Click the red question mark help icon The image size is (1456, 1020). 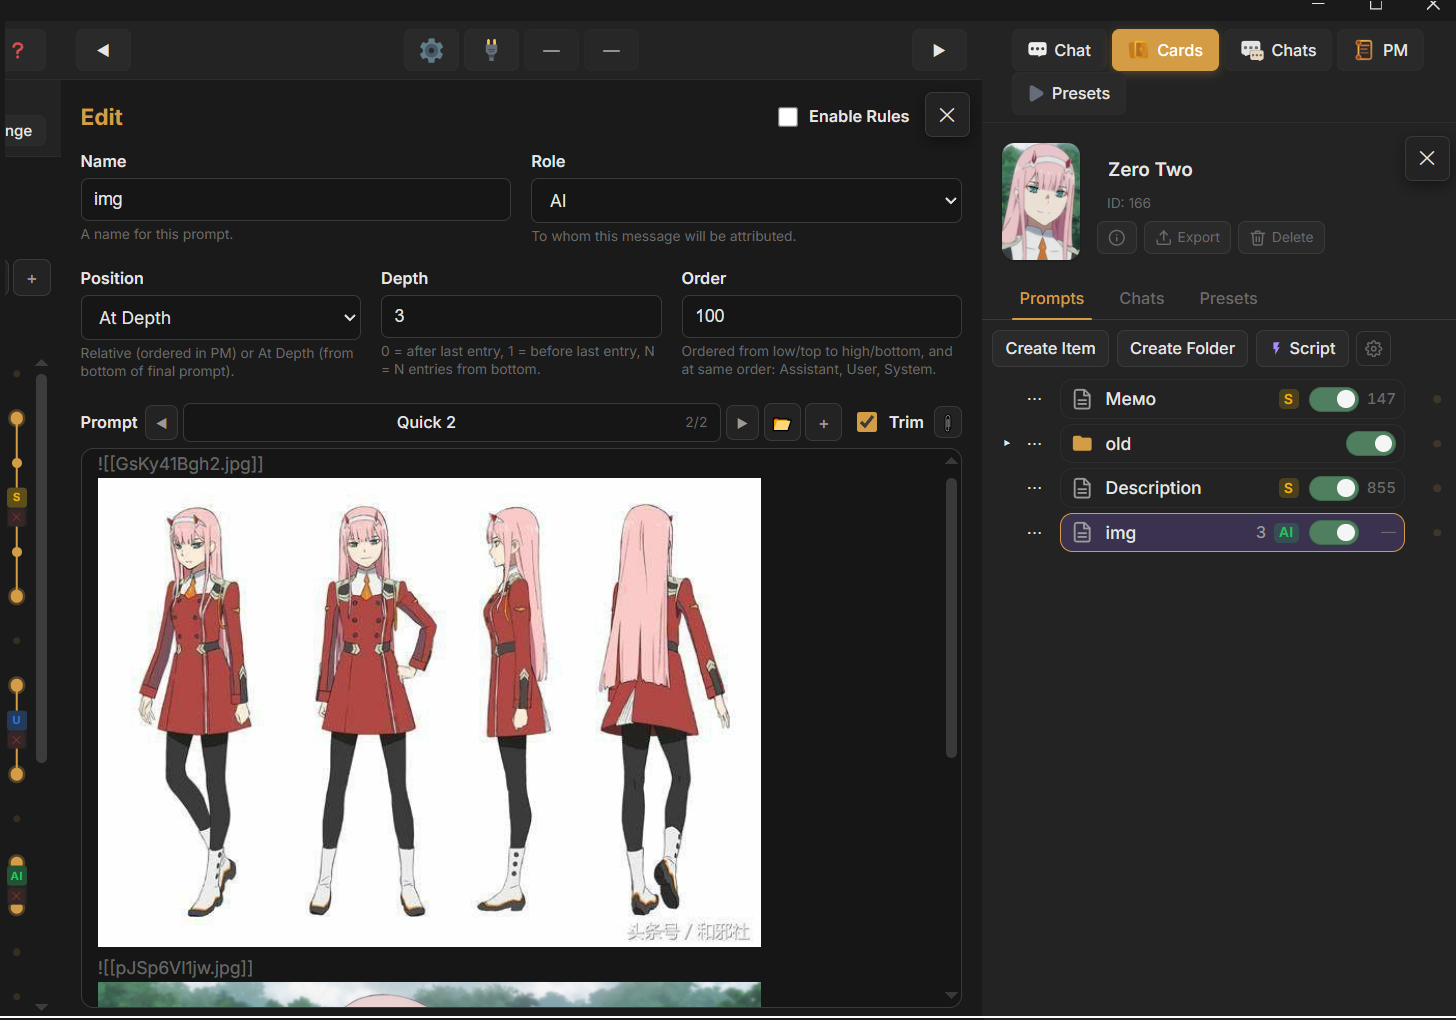click(x=18, y=50)
